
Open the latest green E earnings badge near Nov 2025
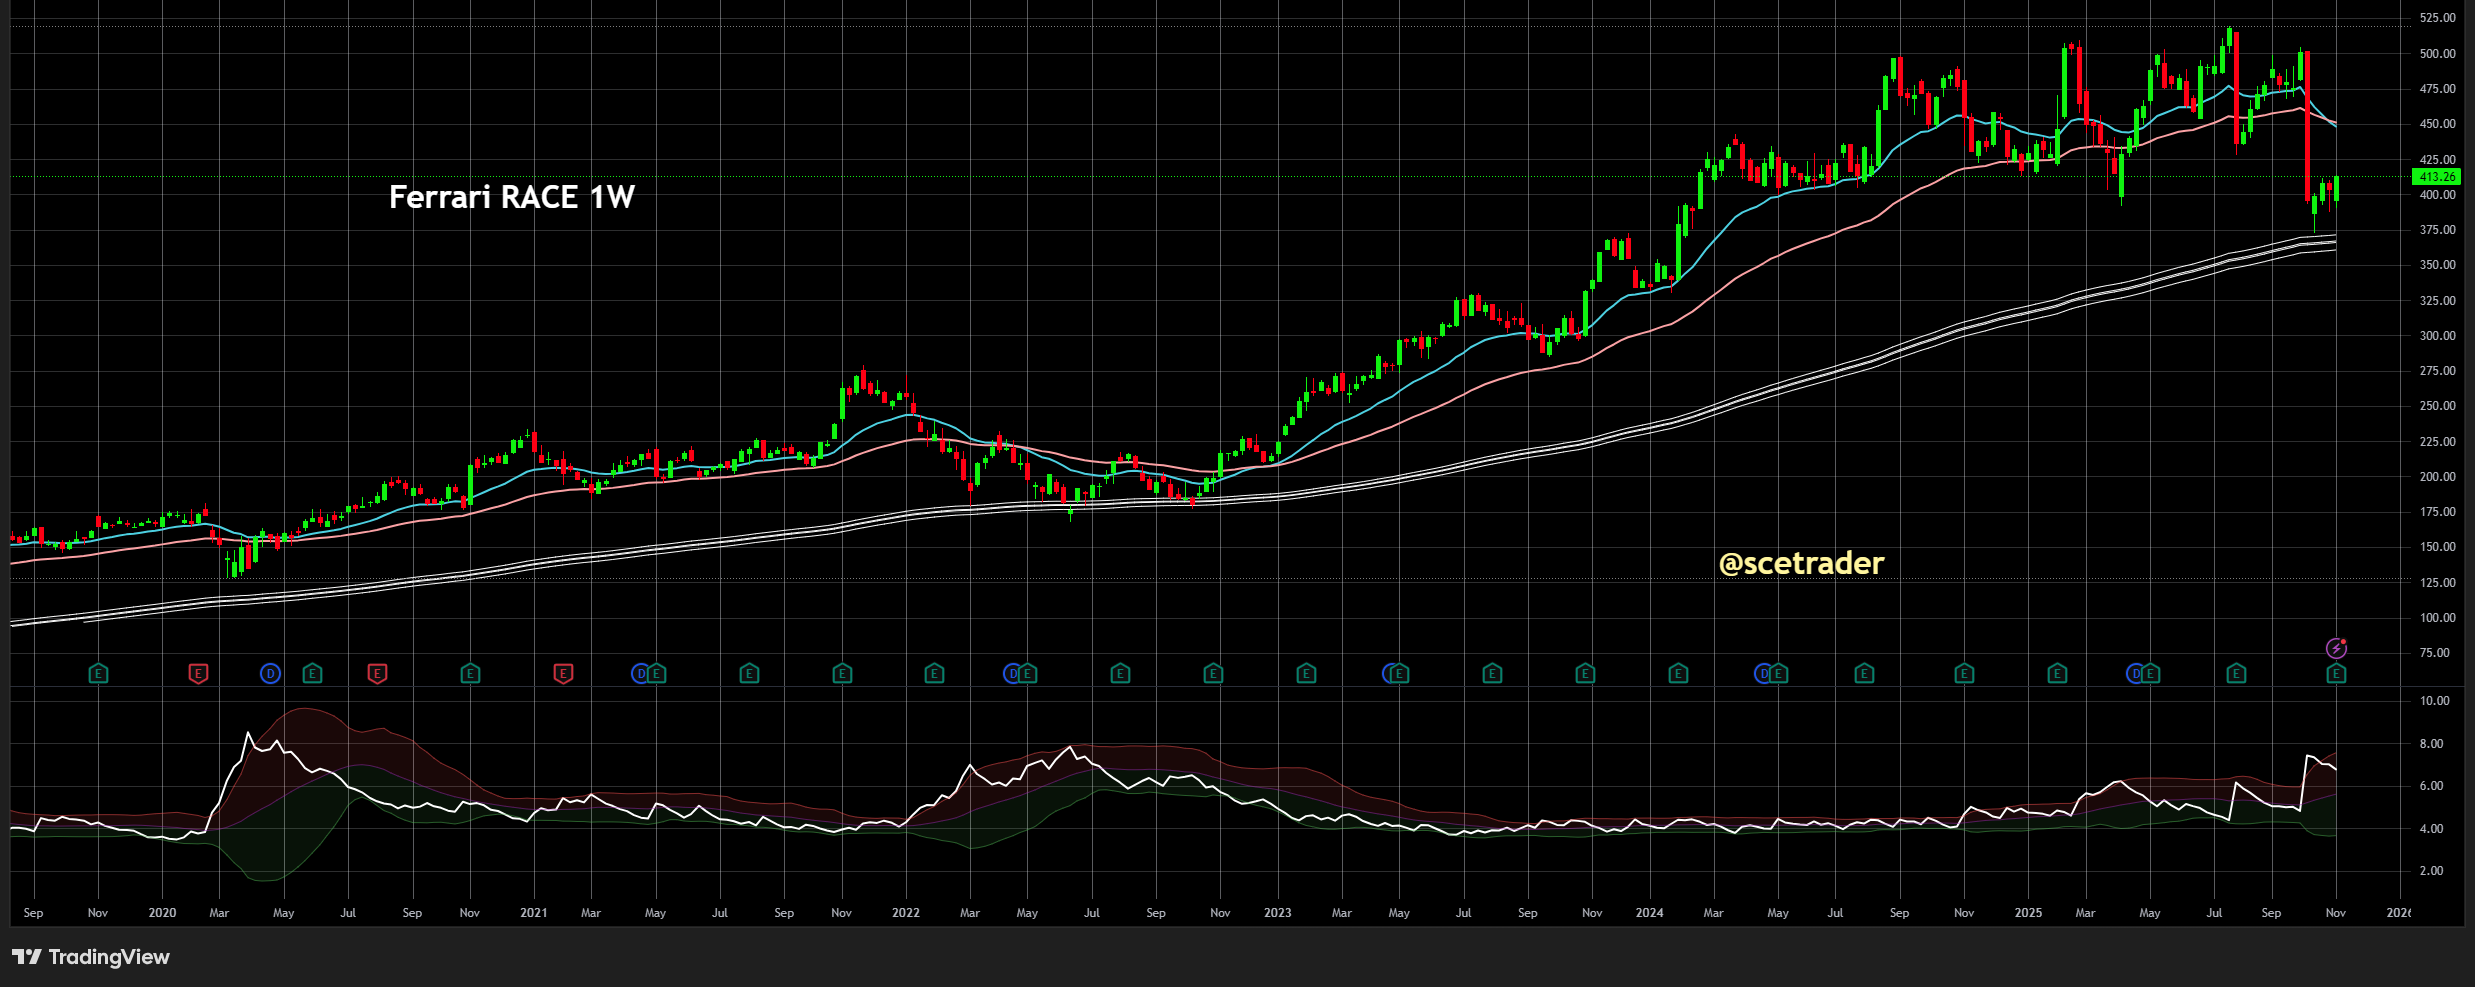(x=2335, y=674)
